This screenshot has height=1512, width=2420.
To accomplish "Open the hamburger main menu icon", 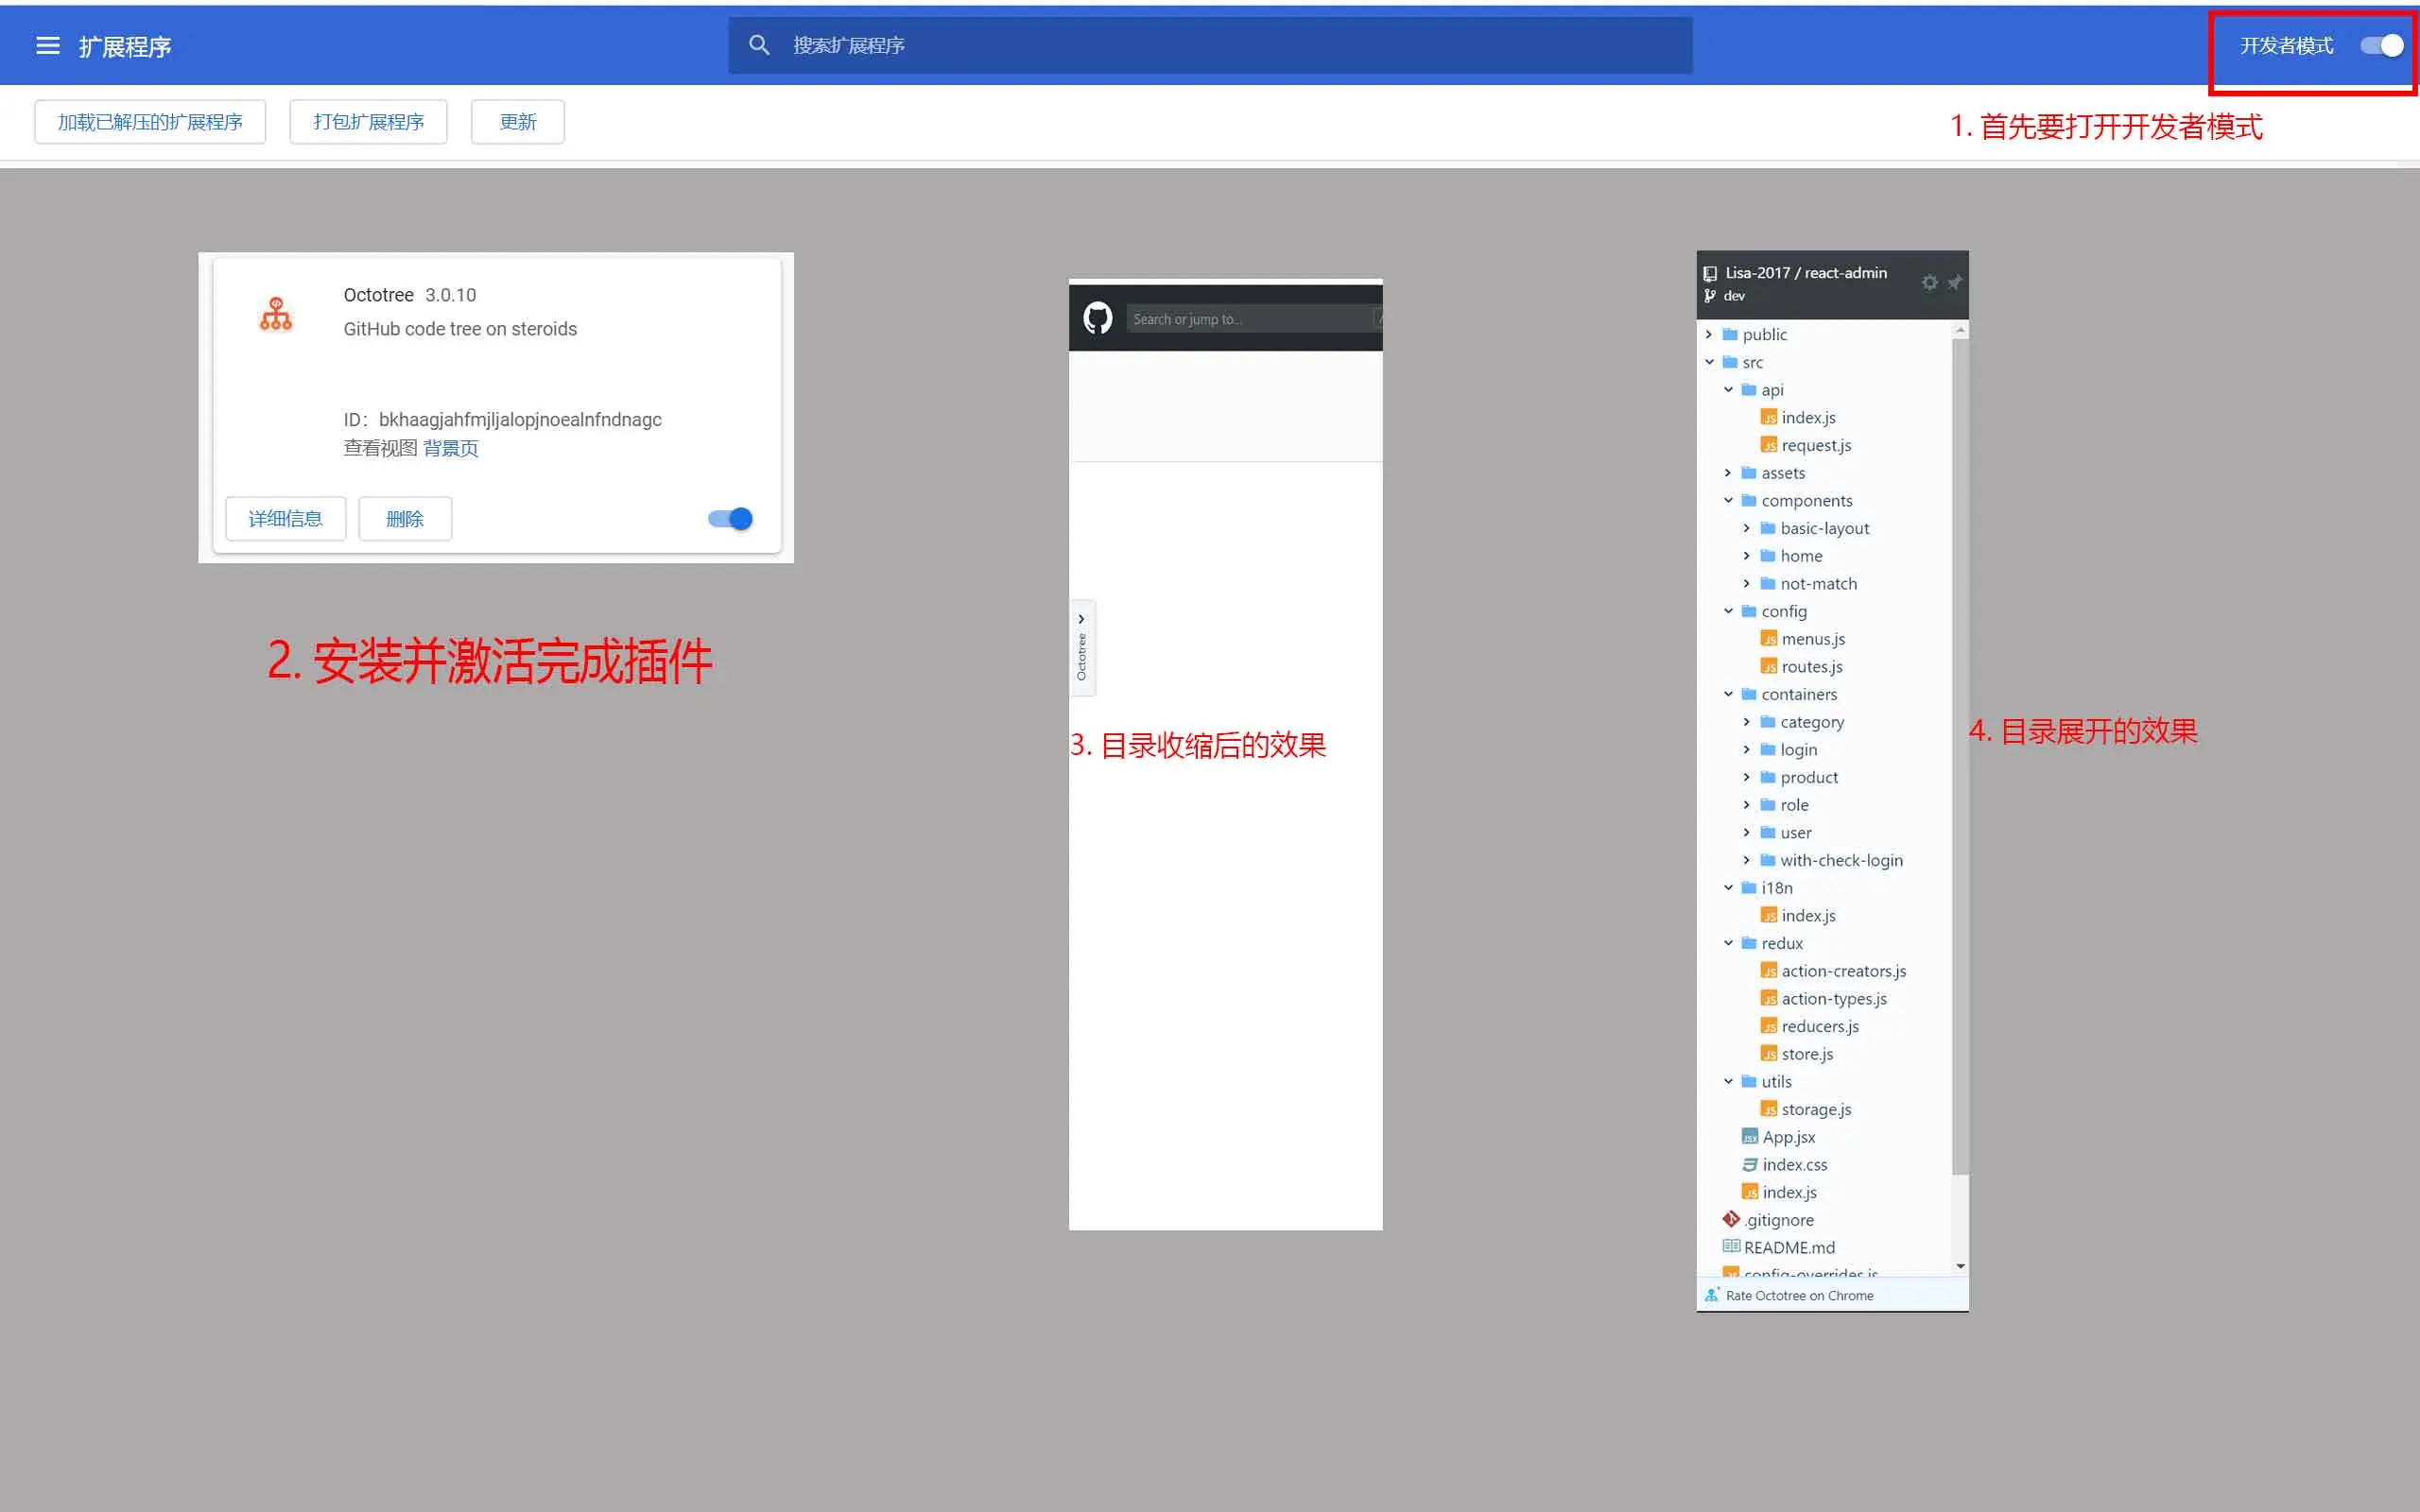I will [x=47, y=46].
